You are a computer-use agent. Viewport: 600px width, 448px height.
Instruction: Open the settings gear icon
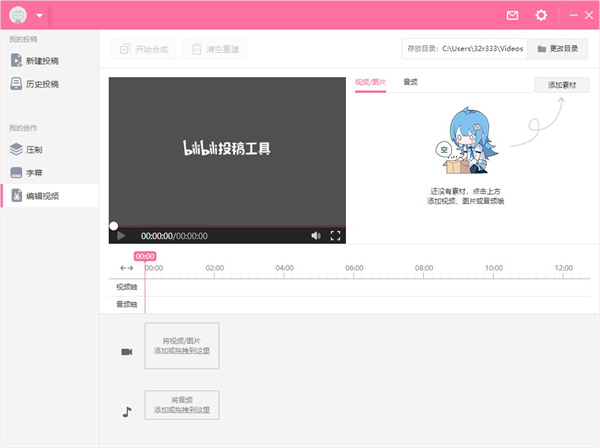541,16
